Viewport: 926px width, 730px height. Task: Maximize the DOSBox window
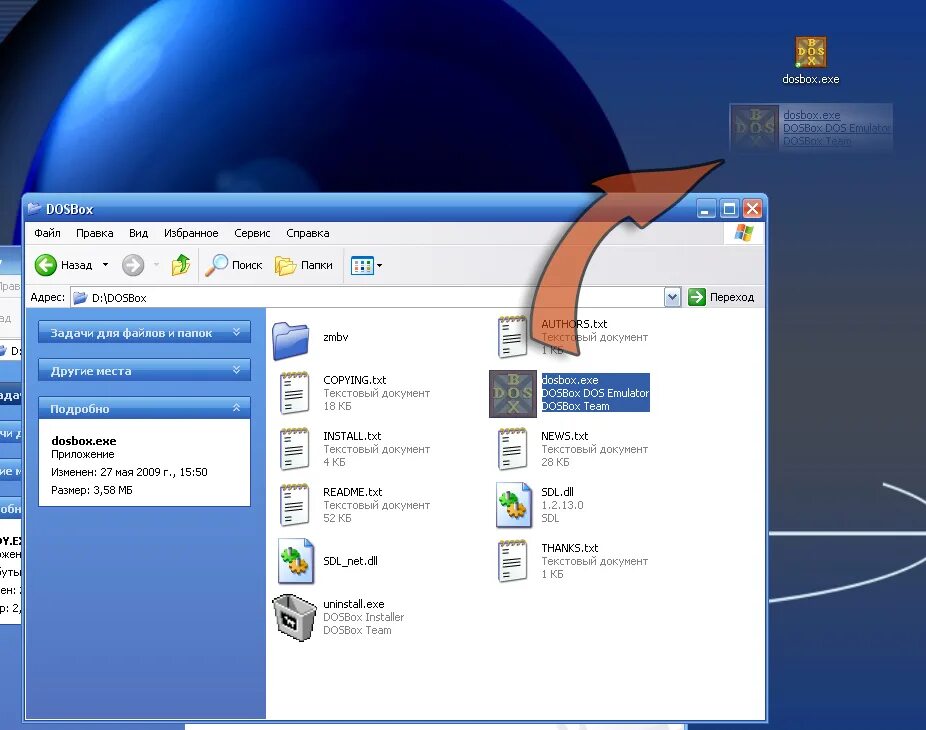point(729,208)
